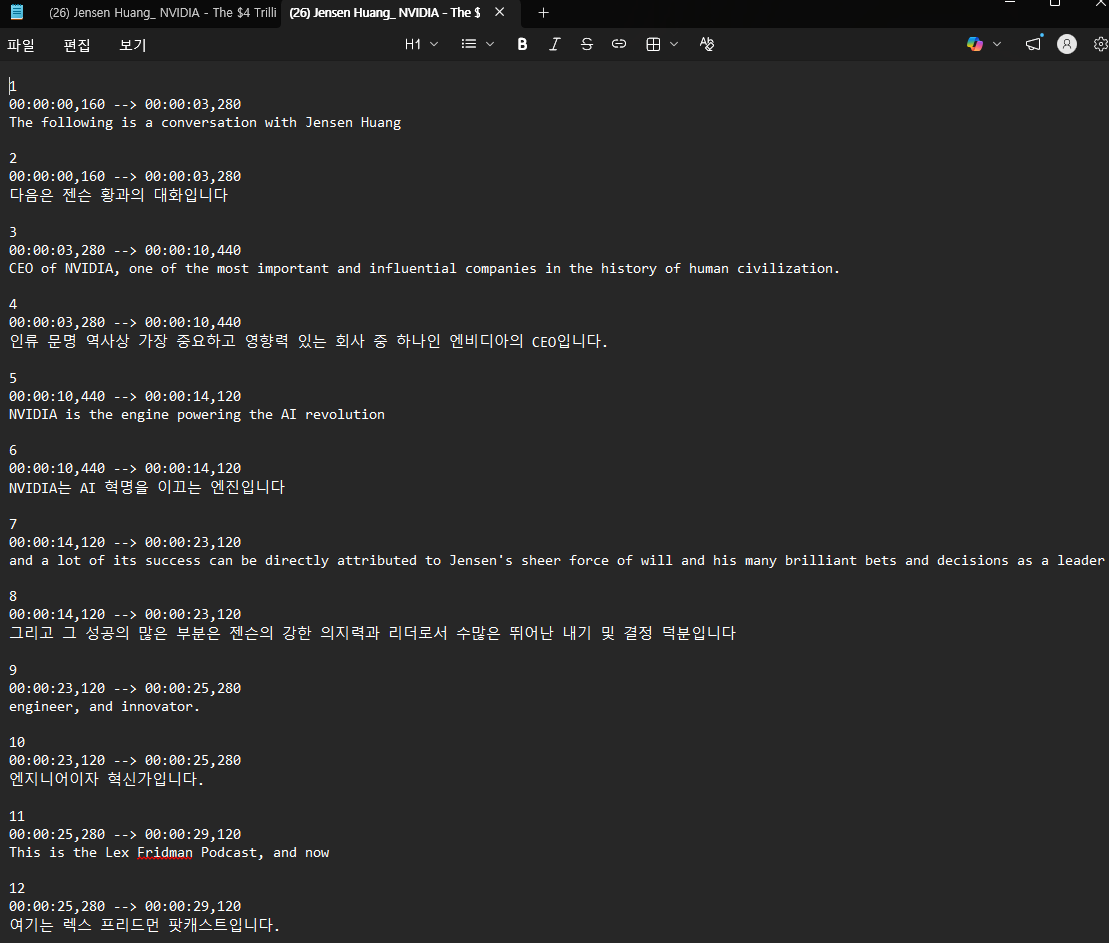Expand the Copilot dropdown arrow

[x=997, y=44]
